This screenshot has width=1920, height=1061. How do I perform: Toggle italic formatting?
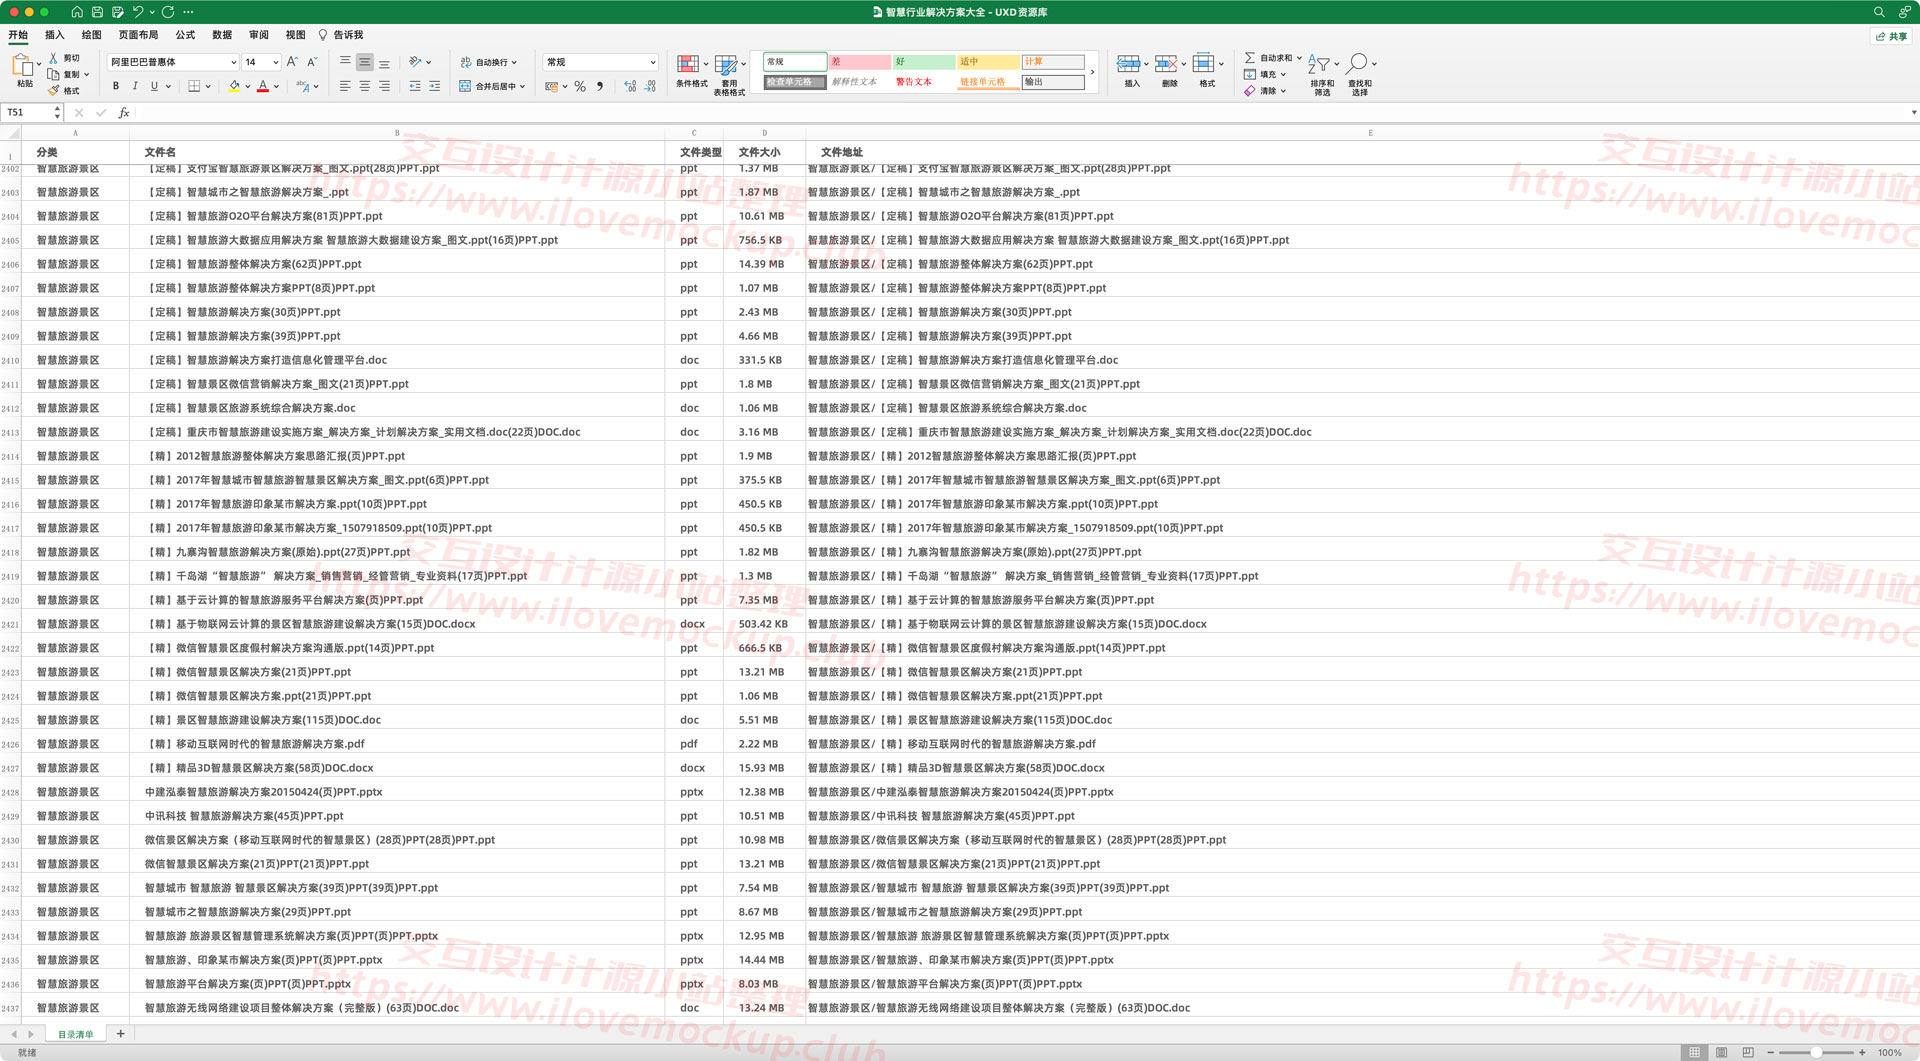[x=135, y=86]
